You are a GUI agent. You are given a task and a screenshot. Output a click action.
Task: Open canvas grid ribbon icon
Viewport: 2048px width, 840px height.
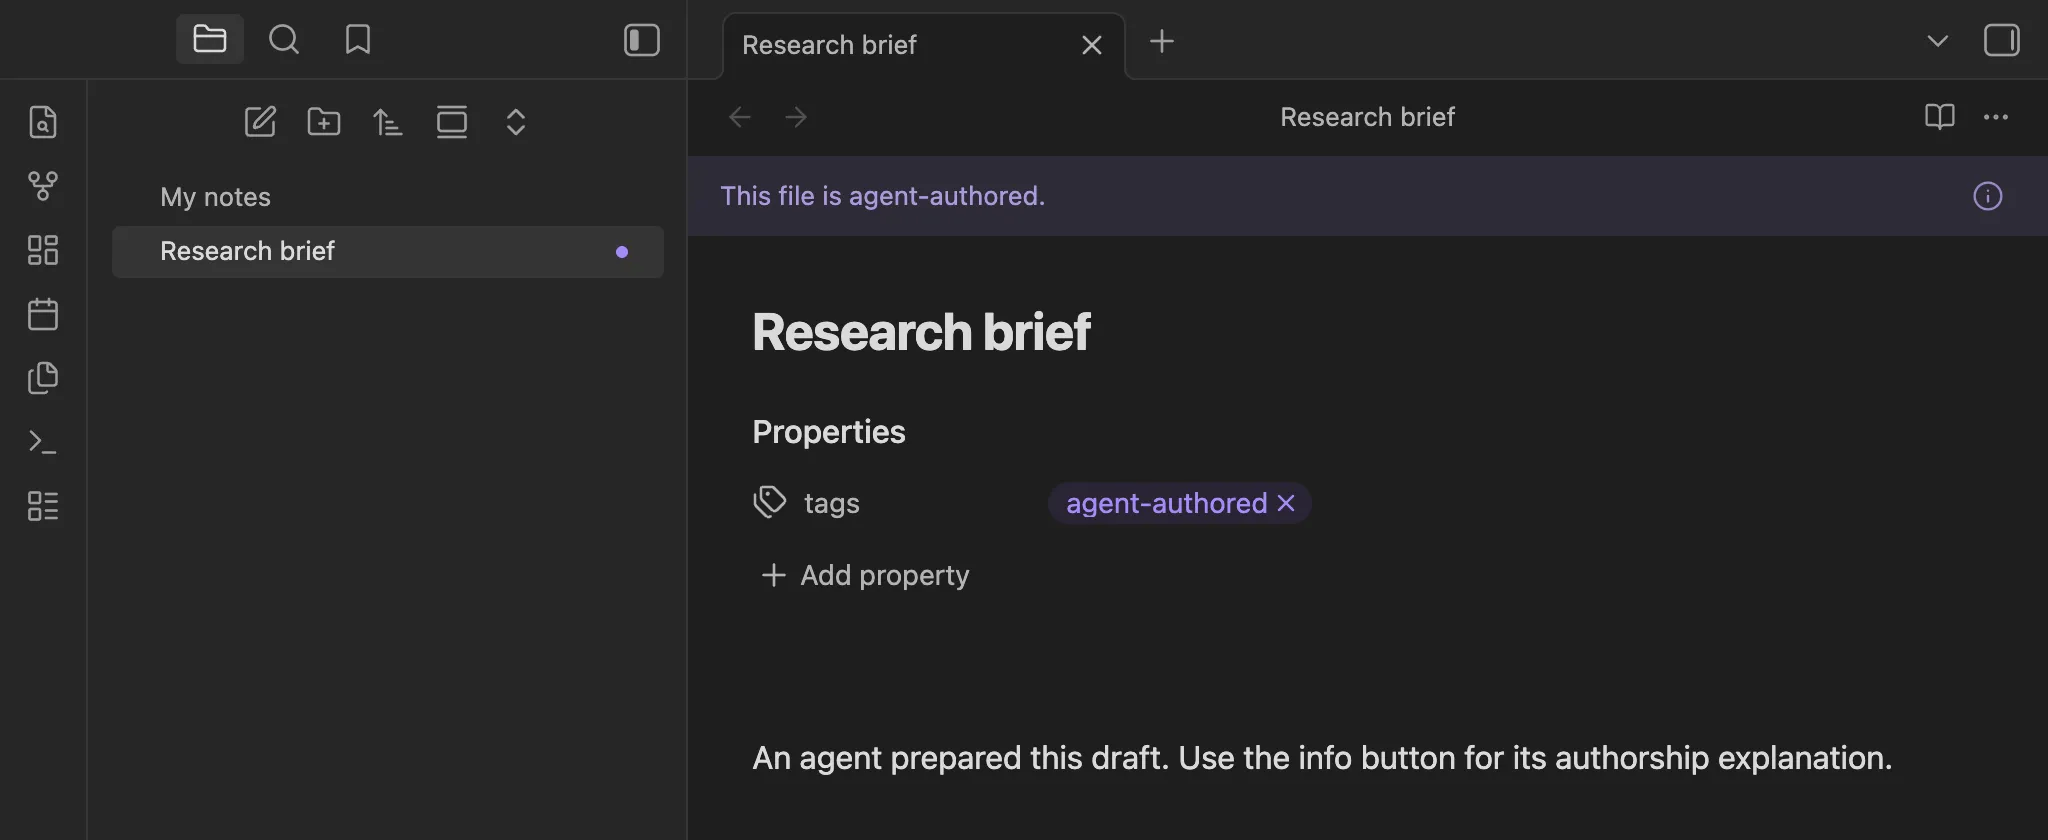(43, 250)
